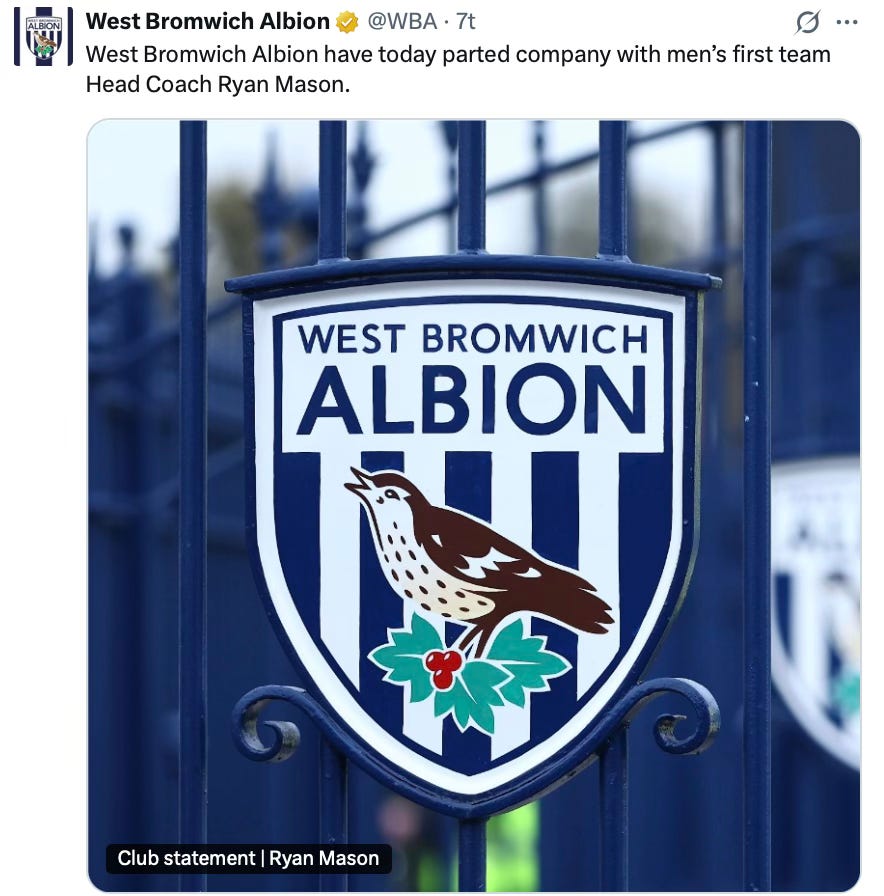Click the West Bromwich Albion display name
The width and height of the screenshot is (884, 896).
coord(208,22)
